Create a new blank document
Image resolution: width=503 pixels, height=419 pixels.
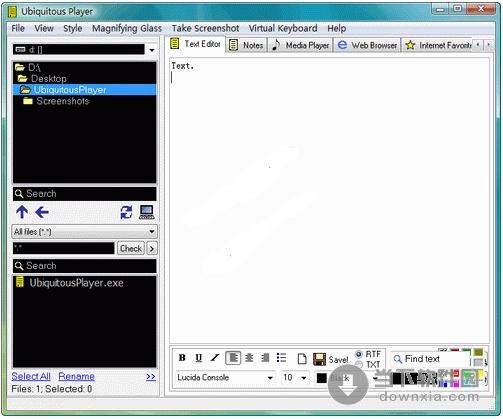tap(302, 359)
